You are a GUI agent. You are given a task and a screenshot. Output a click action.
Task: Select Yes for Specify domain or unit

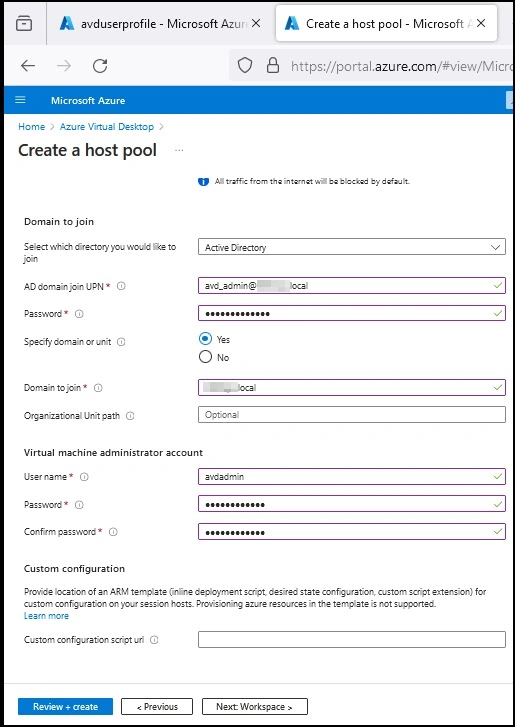(205, 339)
